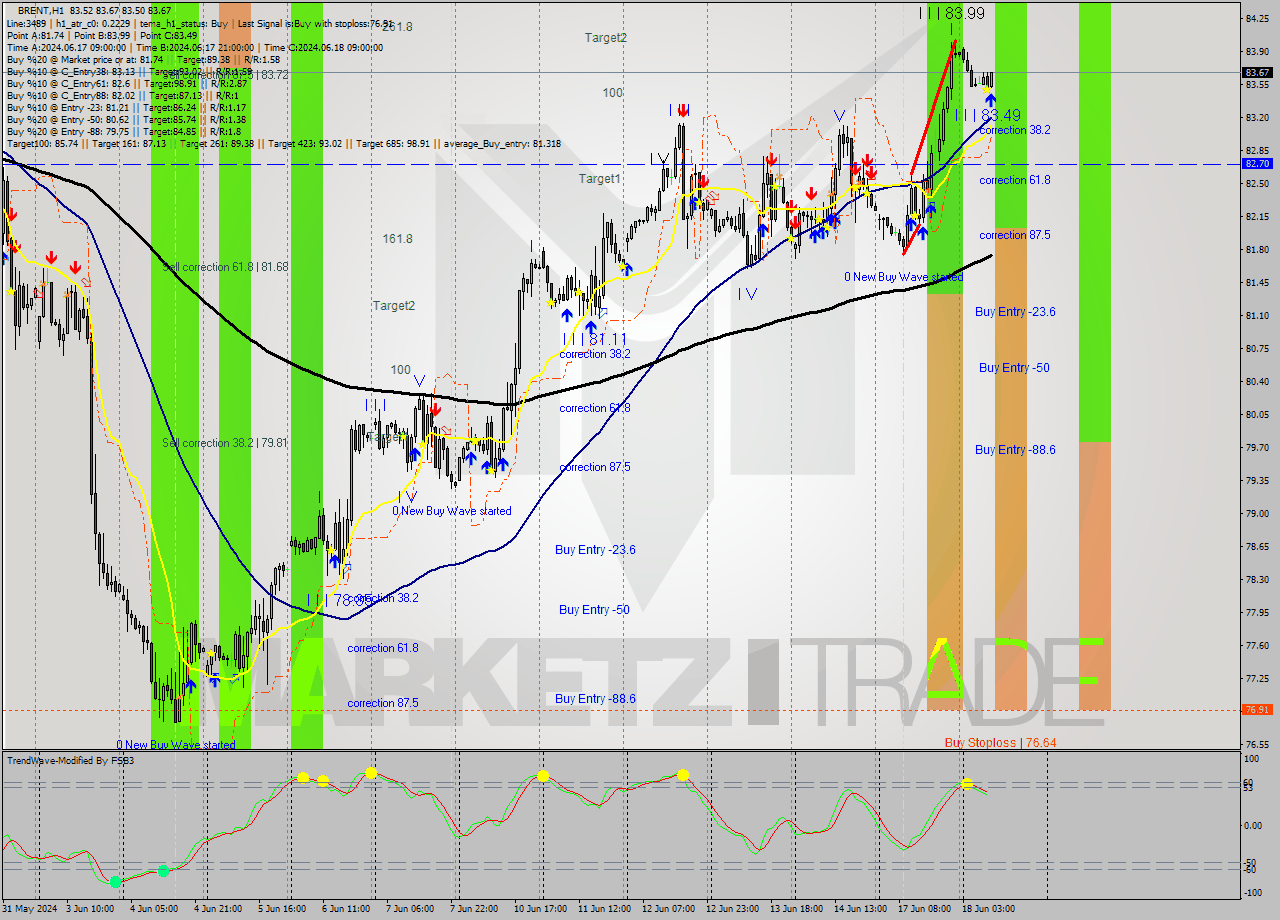This screenshot has width=1280, height=920.
Task: Select the 83.20 price axis label
Action: pos(1257,117)
